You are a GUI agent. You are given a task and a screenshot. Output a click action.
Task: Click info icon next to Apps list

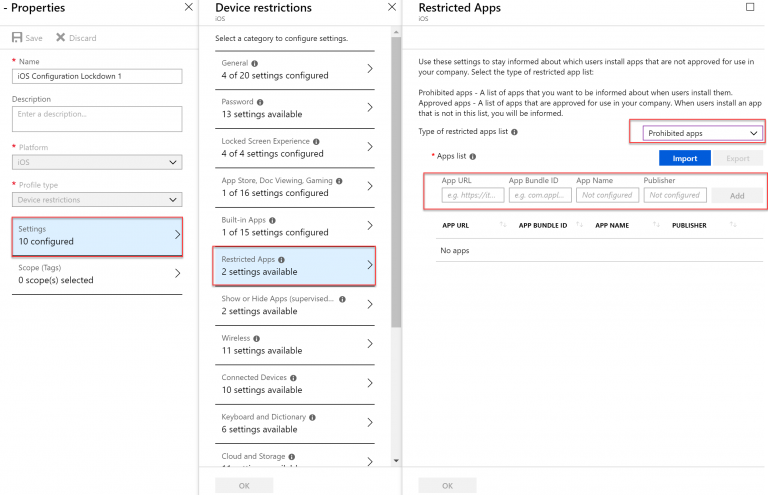pos(473,157)
